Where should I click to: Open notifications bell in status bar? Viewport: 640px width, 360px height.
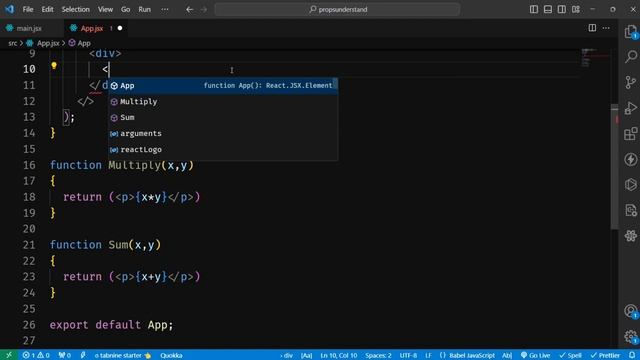coord(632,355)
